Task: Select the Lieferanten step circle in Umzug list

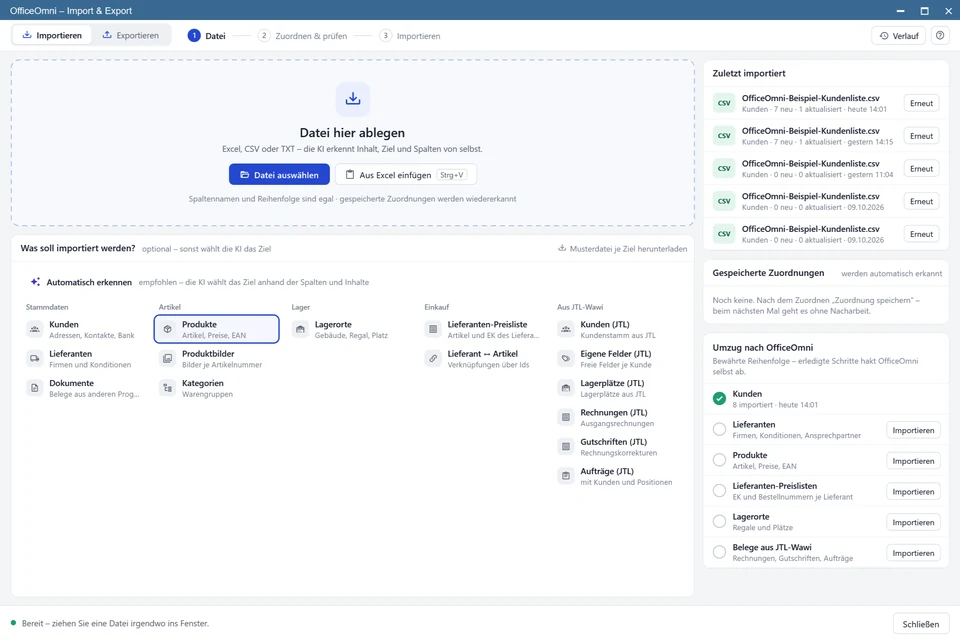Action: coord(719,429)
